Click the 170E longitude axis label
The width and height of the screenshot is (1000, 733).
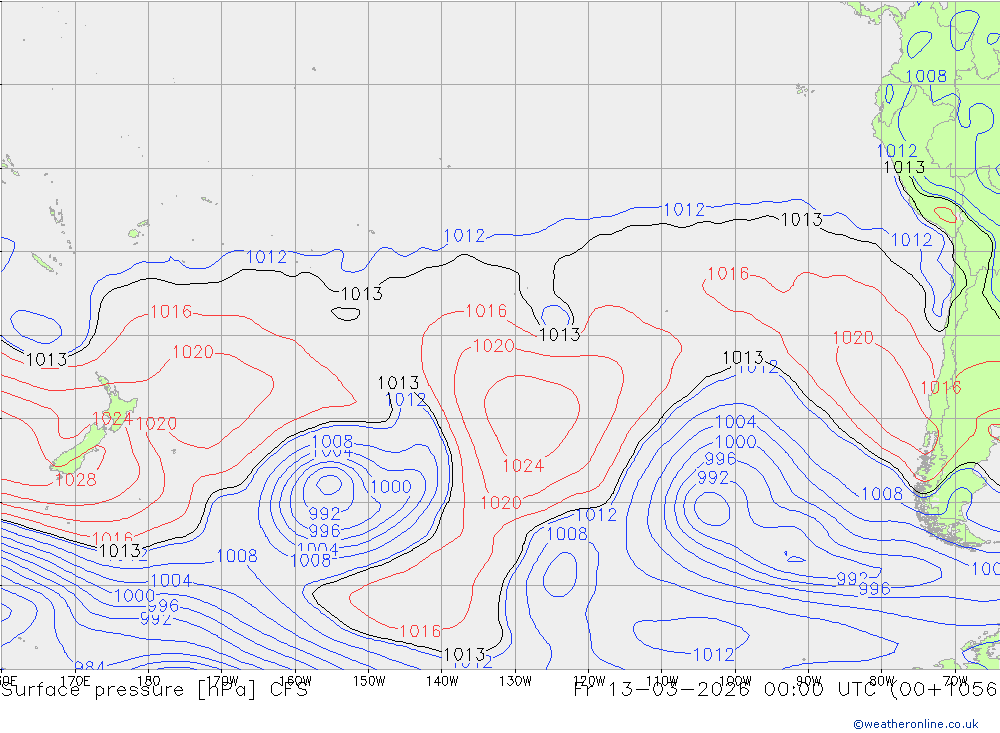tap(76, 680)
